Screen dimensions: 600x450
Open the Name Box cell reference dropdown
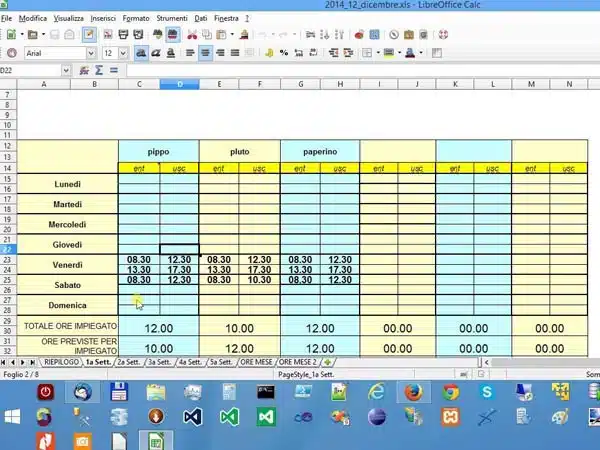(64, 71)
